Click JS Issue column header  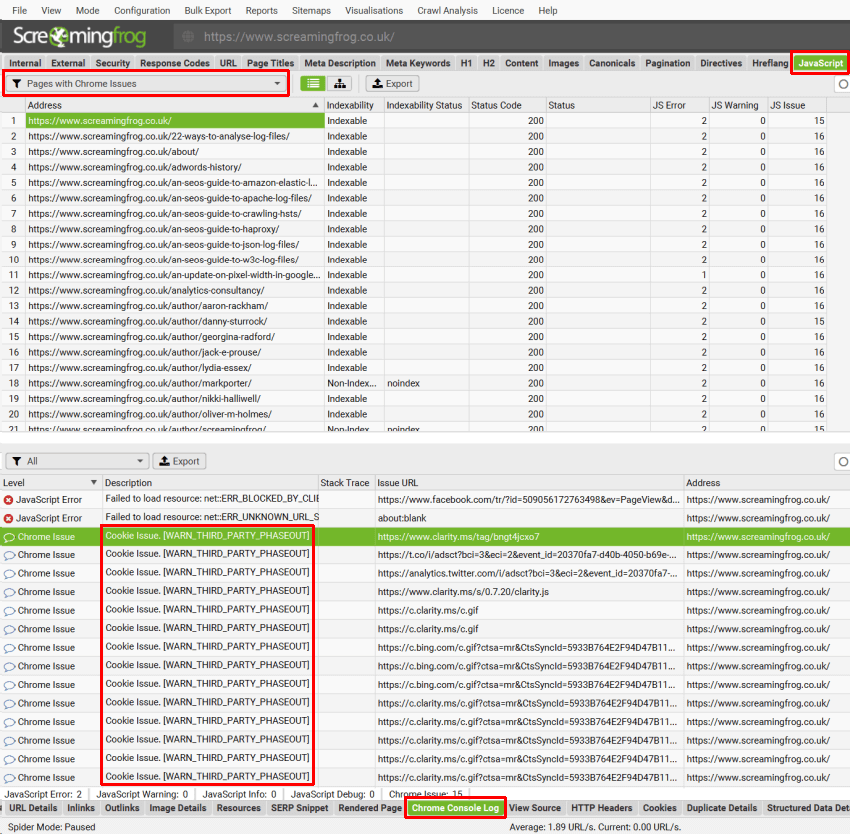pos(797,105)
